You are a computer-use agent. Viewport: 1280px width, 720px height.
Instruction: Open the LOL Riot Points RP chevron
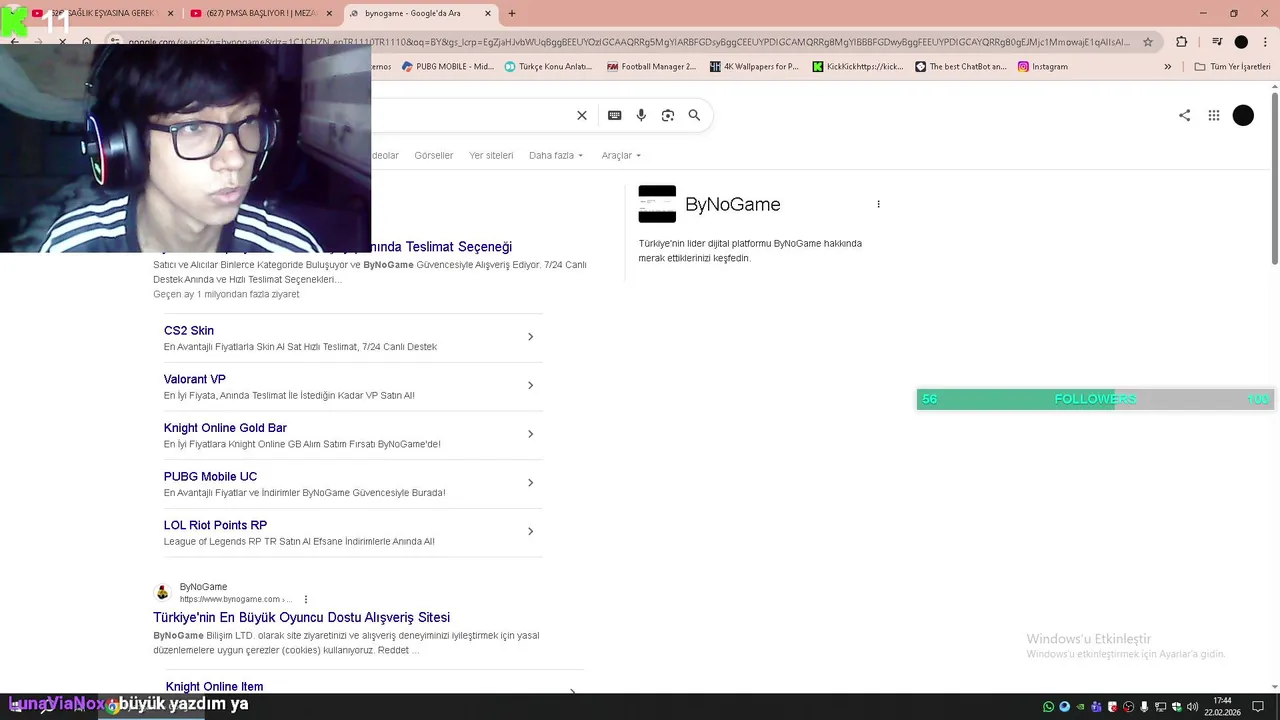pyautogui.click(x=530, y=531)
